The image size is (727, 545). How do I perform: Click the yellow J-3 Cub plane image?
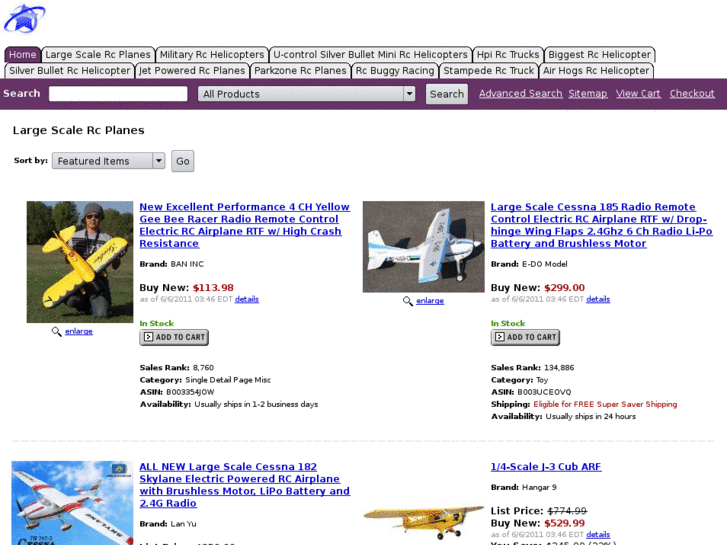(423, 520)
